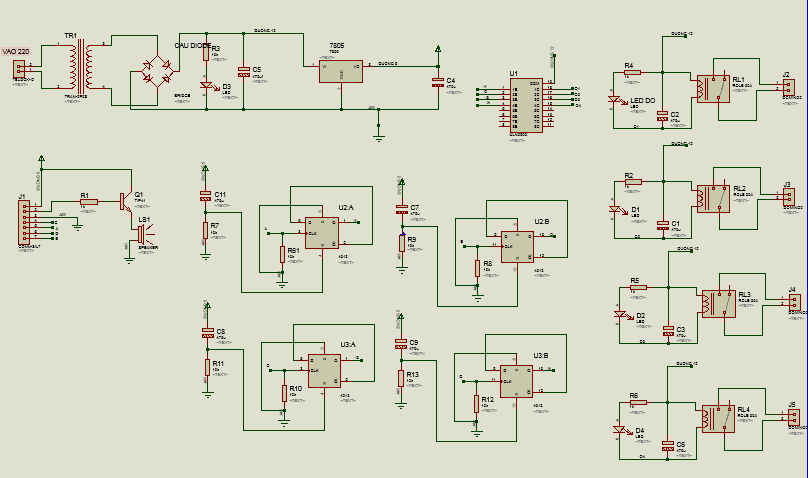This screenshot has height=478, width=808.
Task: Click the U3:A flip-flop block
Action: (x=323, y=369)
